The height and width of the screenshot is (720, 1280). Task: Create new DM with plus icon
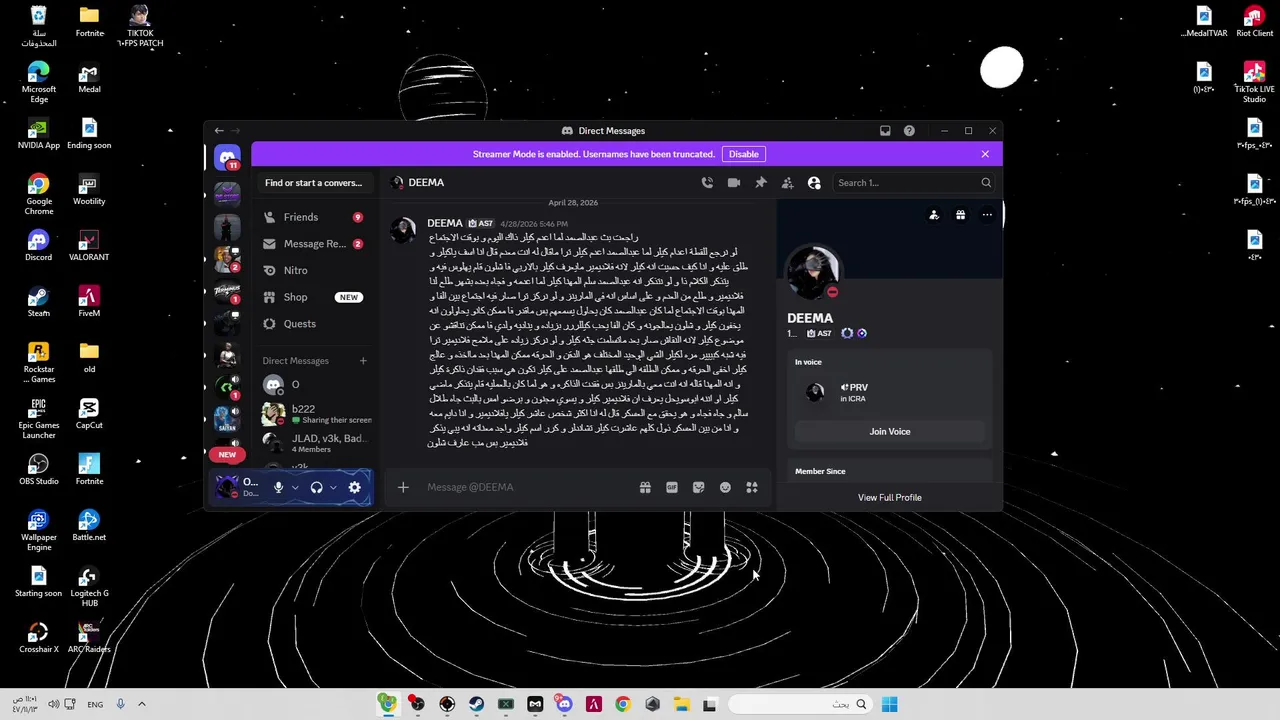(x=363, y=361)
